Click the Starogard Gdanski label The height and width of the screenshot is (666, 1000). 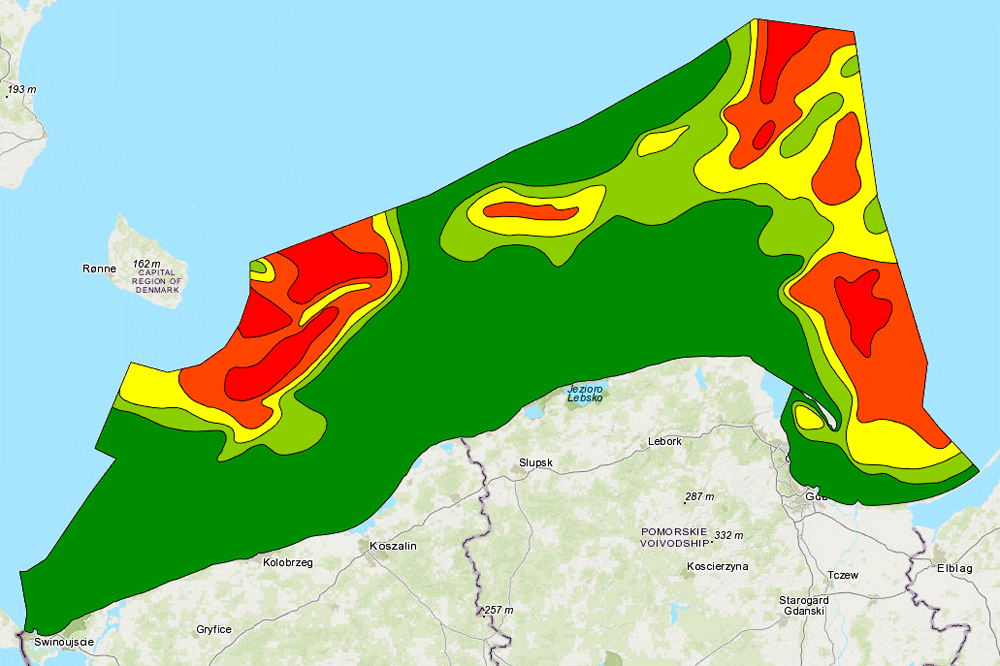pos(804,605)
